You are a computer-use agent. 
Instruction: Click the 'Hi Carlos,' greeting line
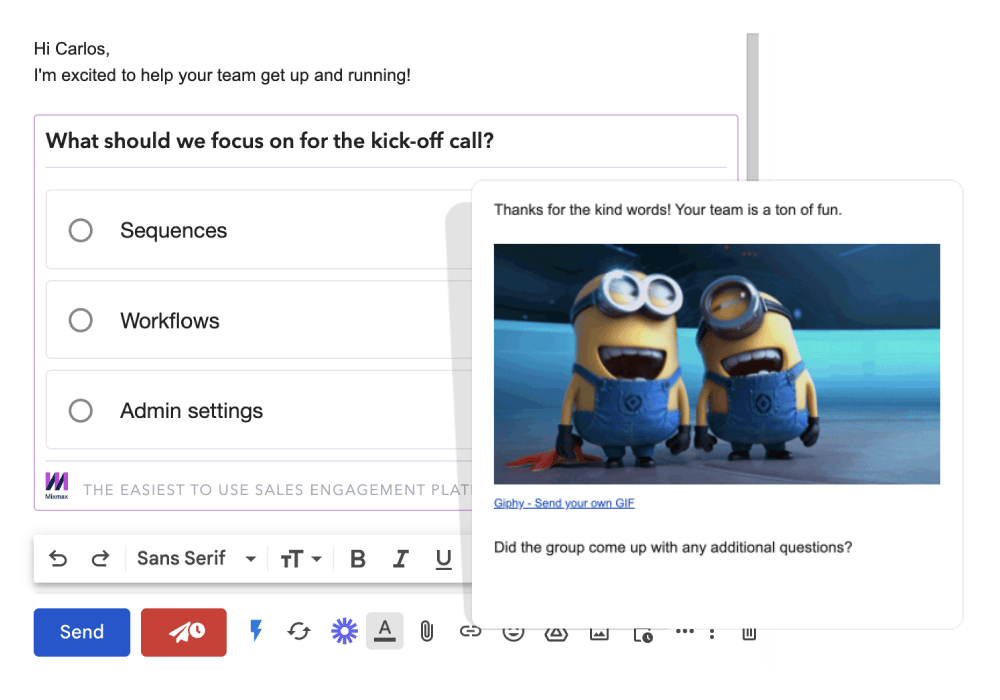pos(71,49)
